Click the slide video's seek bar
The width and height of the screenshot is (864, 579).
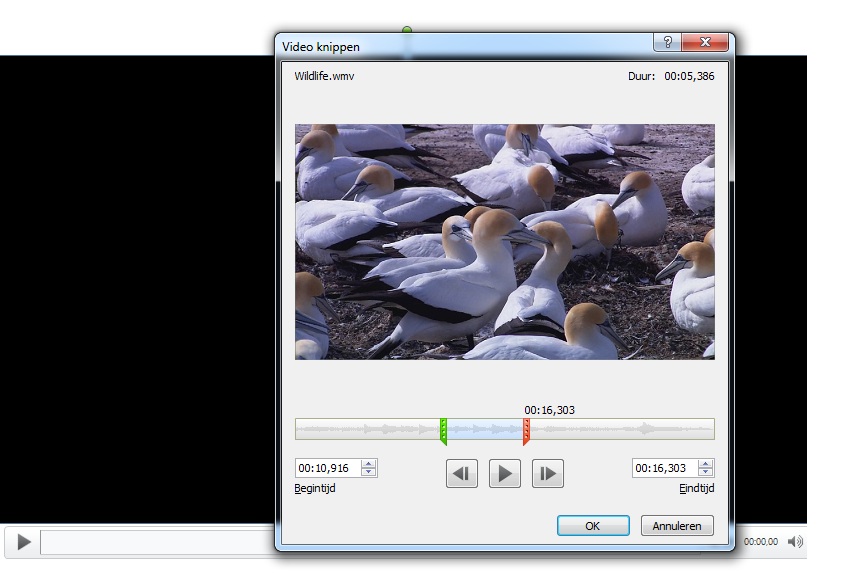pos(158,542)
